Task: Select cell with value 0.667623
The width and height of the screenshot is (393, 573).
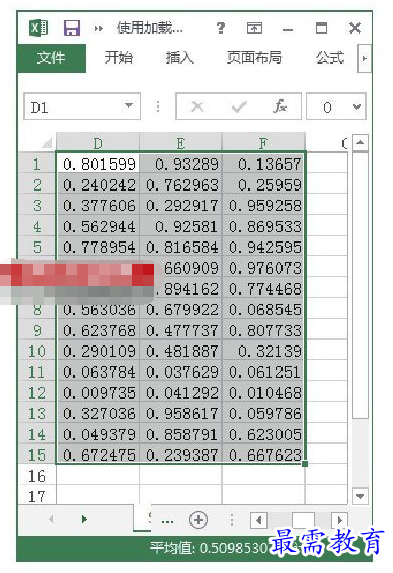Action: pos(263,455)
